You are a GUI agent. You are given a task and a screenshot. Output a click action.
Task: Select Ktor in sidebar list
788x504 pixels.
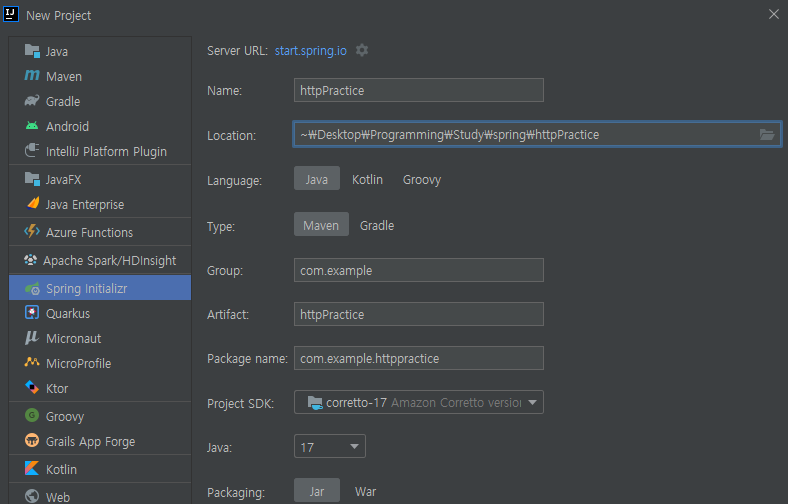point(100,388)
